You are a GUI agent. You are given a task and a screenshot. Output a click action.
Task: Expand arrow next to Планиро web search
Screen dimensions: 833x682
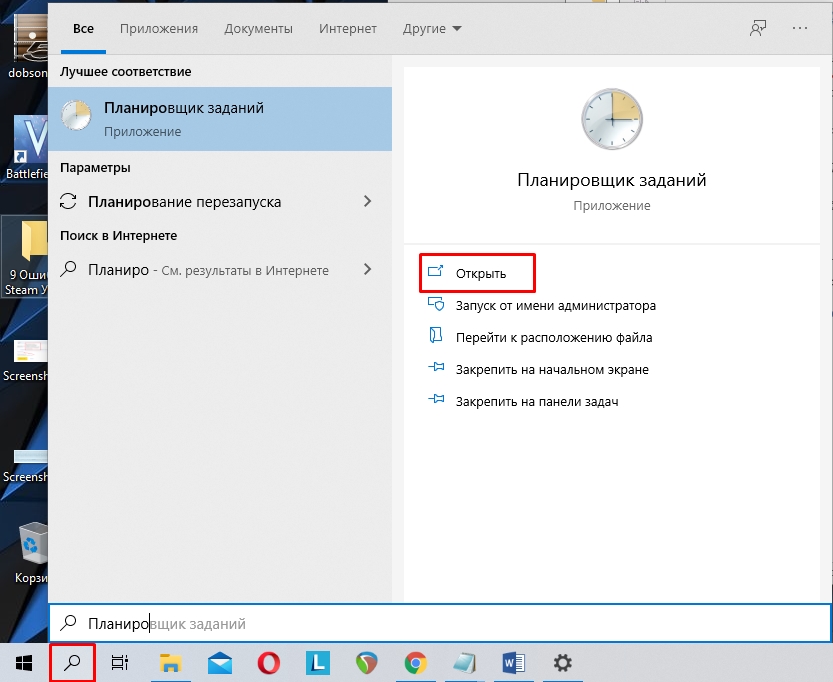tap(367, 270)
